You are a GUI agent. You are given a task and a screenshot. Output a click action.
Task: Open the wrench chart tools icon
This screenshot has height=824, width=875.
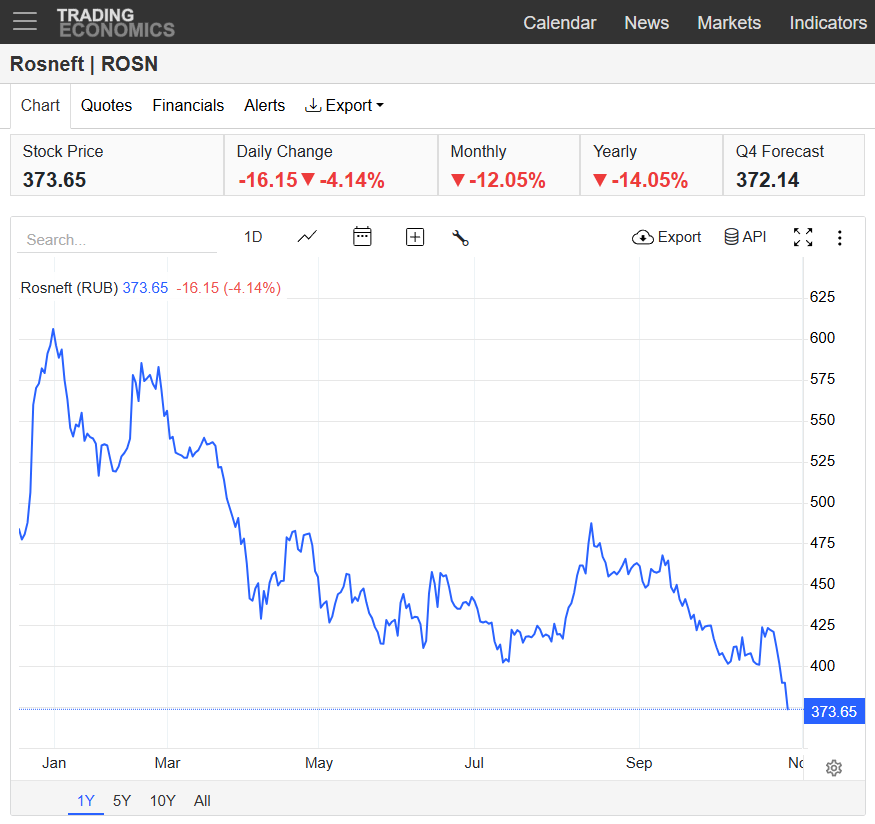[x=460, y=238]
